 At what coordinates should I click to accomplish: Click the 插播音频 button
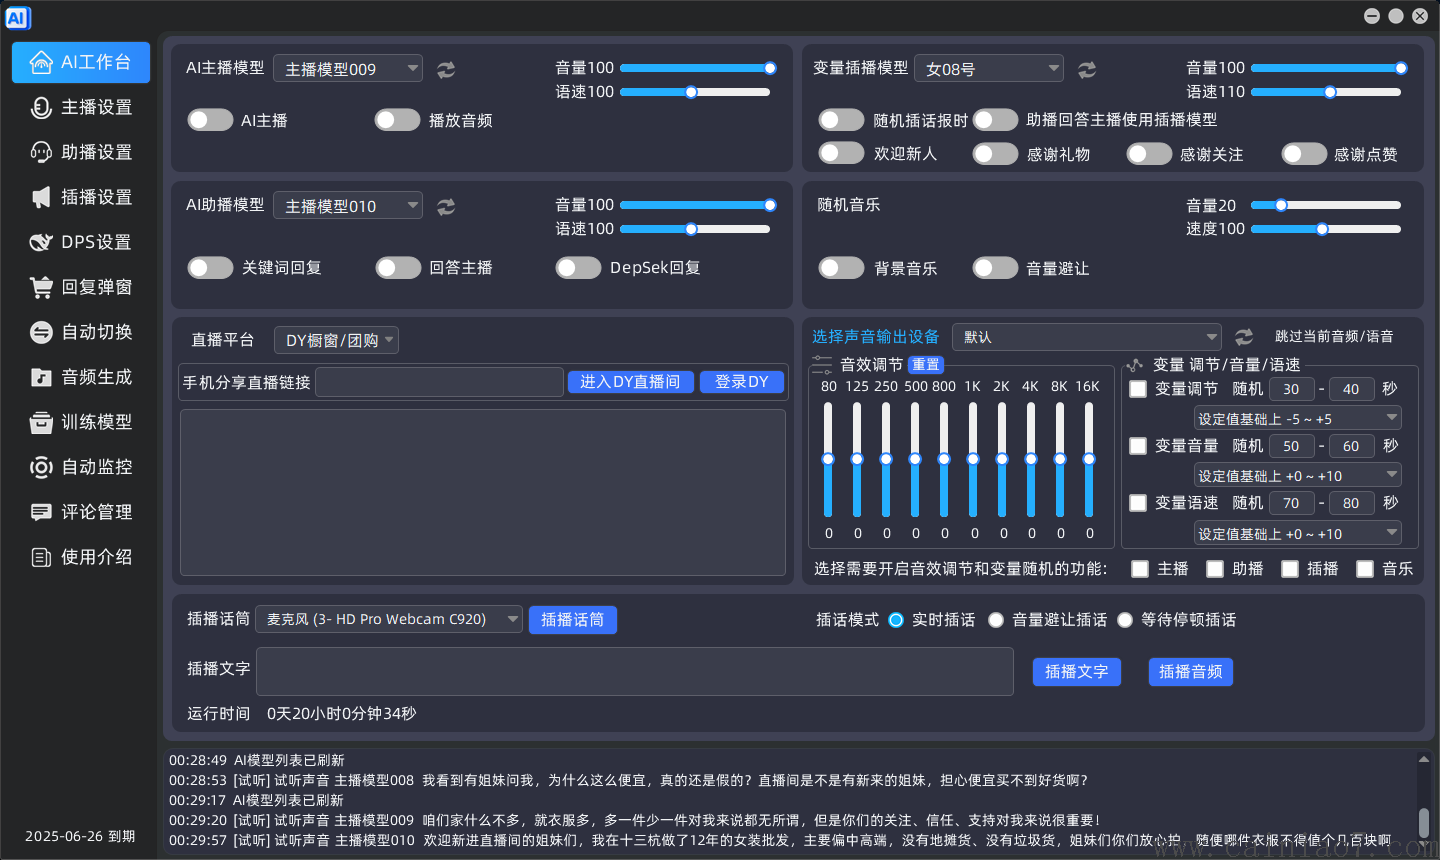click(x=1190, y=671)
